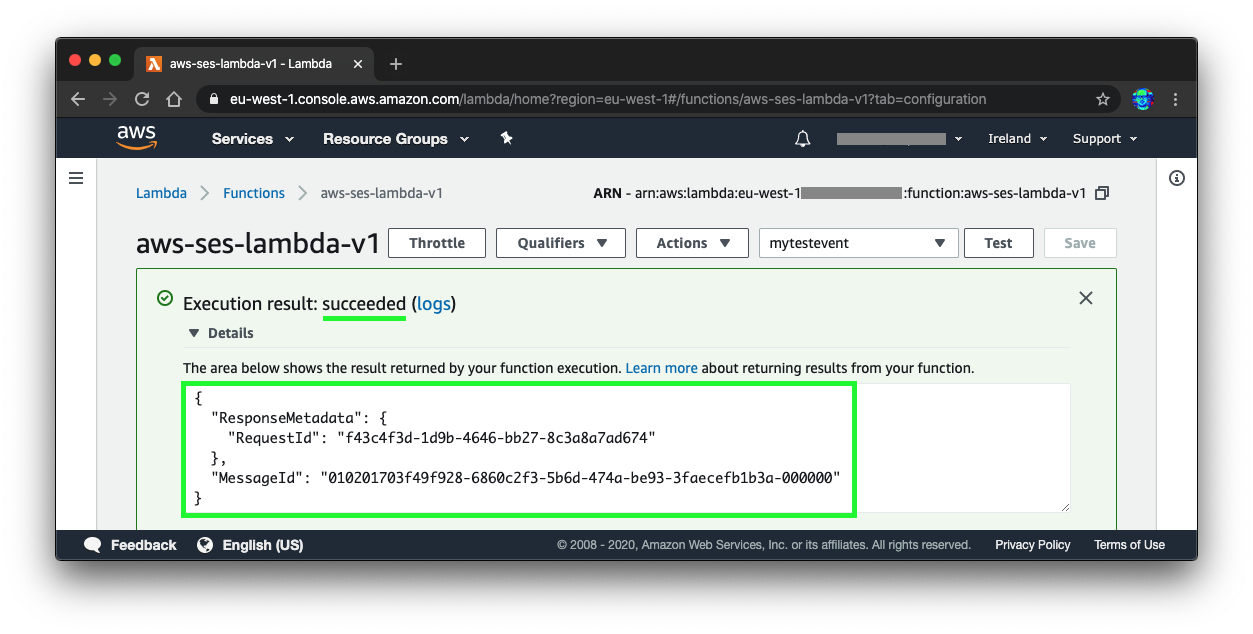Toggle the sidebar hamburger menu icon

coord(76,177)
